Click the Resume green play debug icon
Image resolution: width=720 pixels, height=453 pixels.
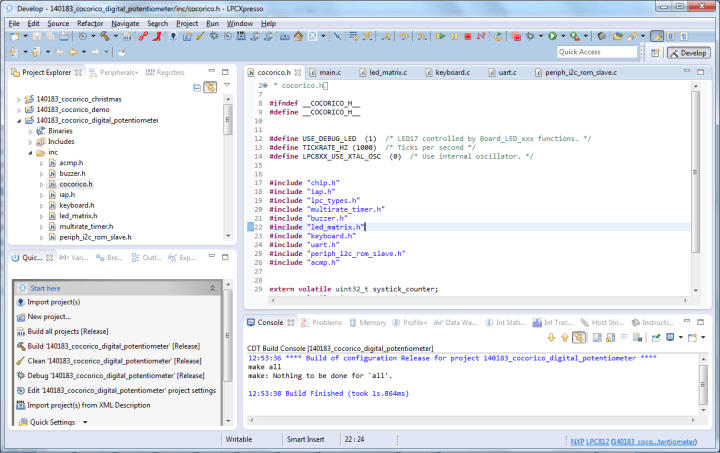440,36
